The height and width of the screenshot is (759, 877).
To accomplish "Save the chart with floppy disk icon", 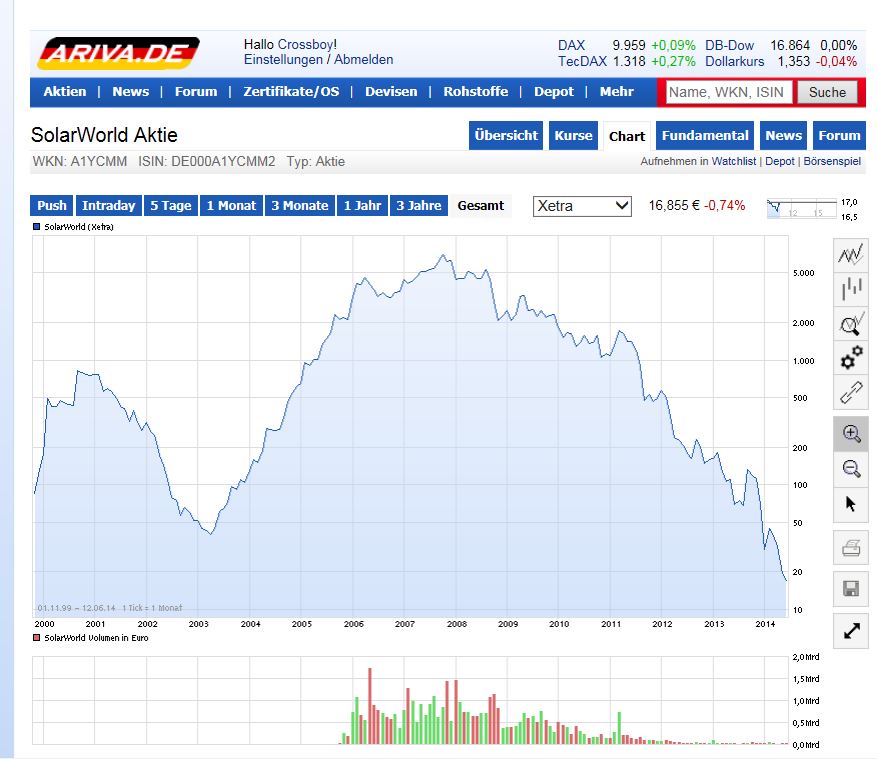I will pos(851,588).
